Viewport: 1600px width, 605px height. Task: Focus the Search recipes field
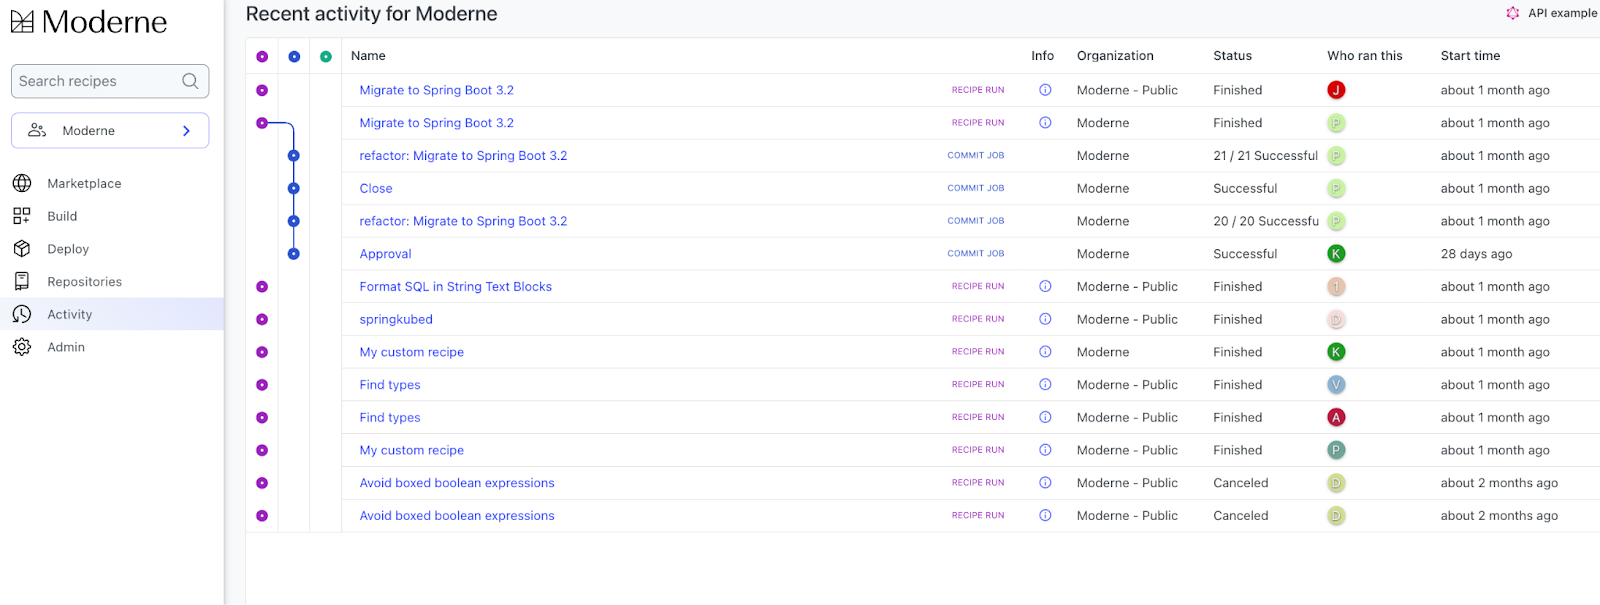[110, 81]
